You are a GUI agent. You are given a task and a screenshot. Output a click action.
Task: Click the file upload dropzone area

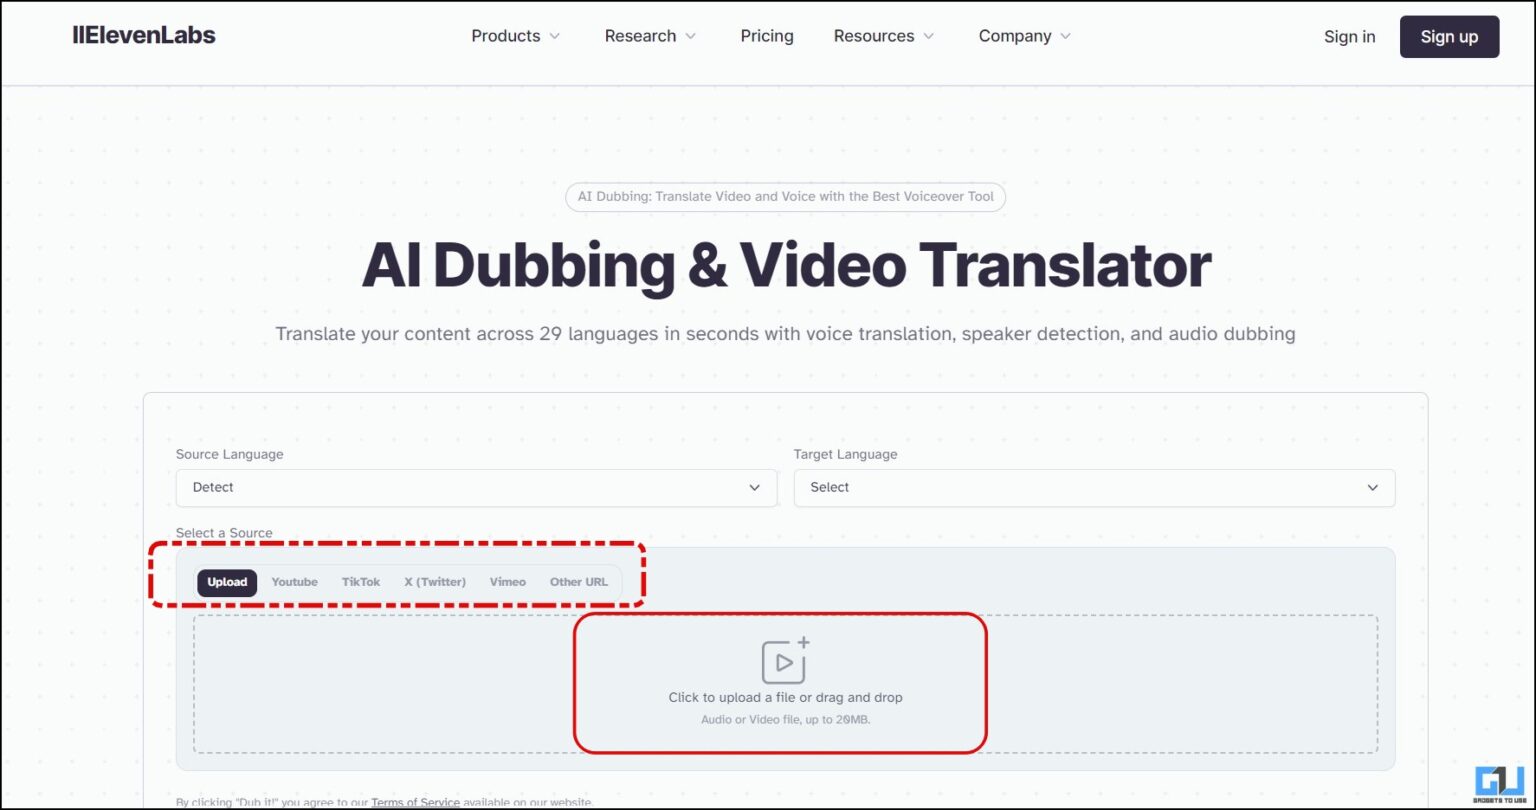pos(784,683)
